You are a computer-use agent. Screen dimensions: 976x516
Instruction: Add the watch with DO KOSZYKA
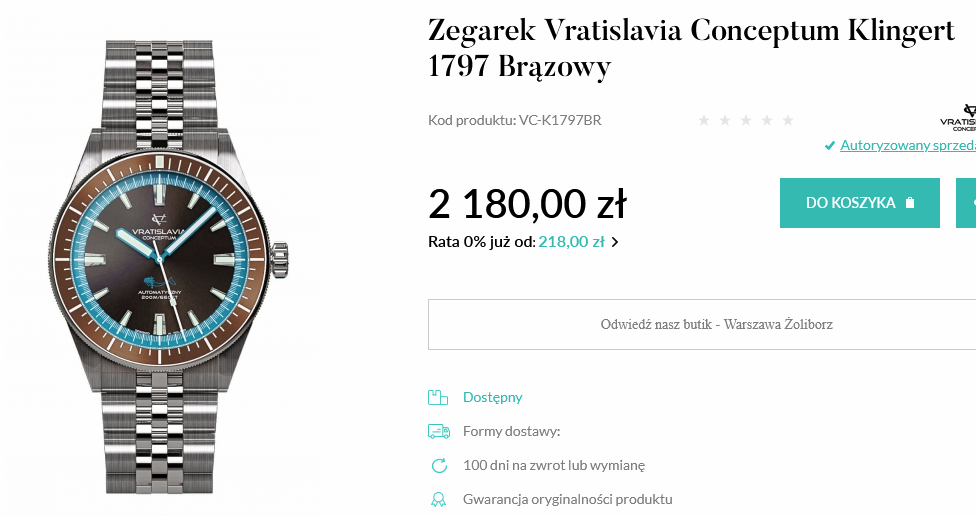859,203
